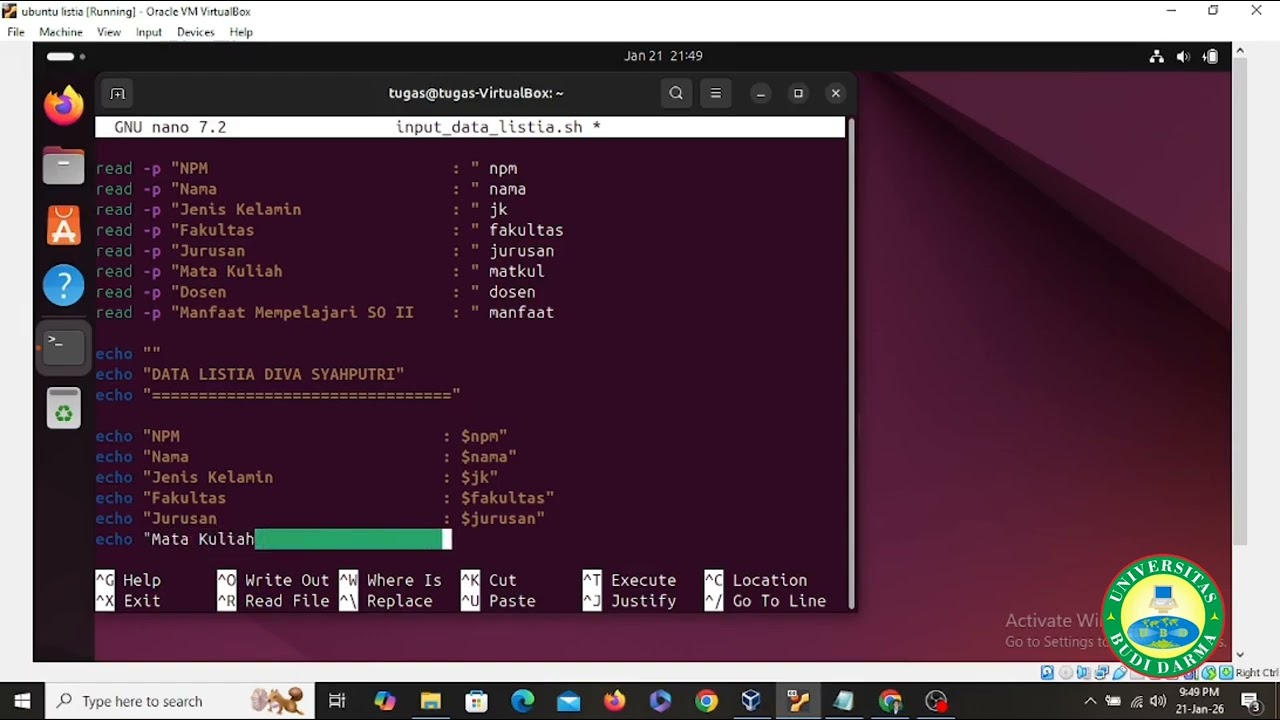Image resolution: width=1280 pixels, height=720 pixels.
Task: Open the Windows Start menu
Action: pyautogui.click(x=22, y=701)
